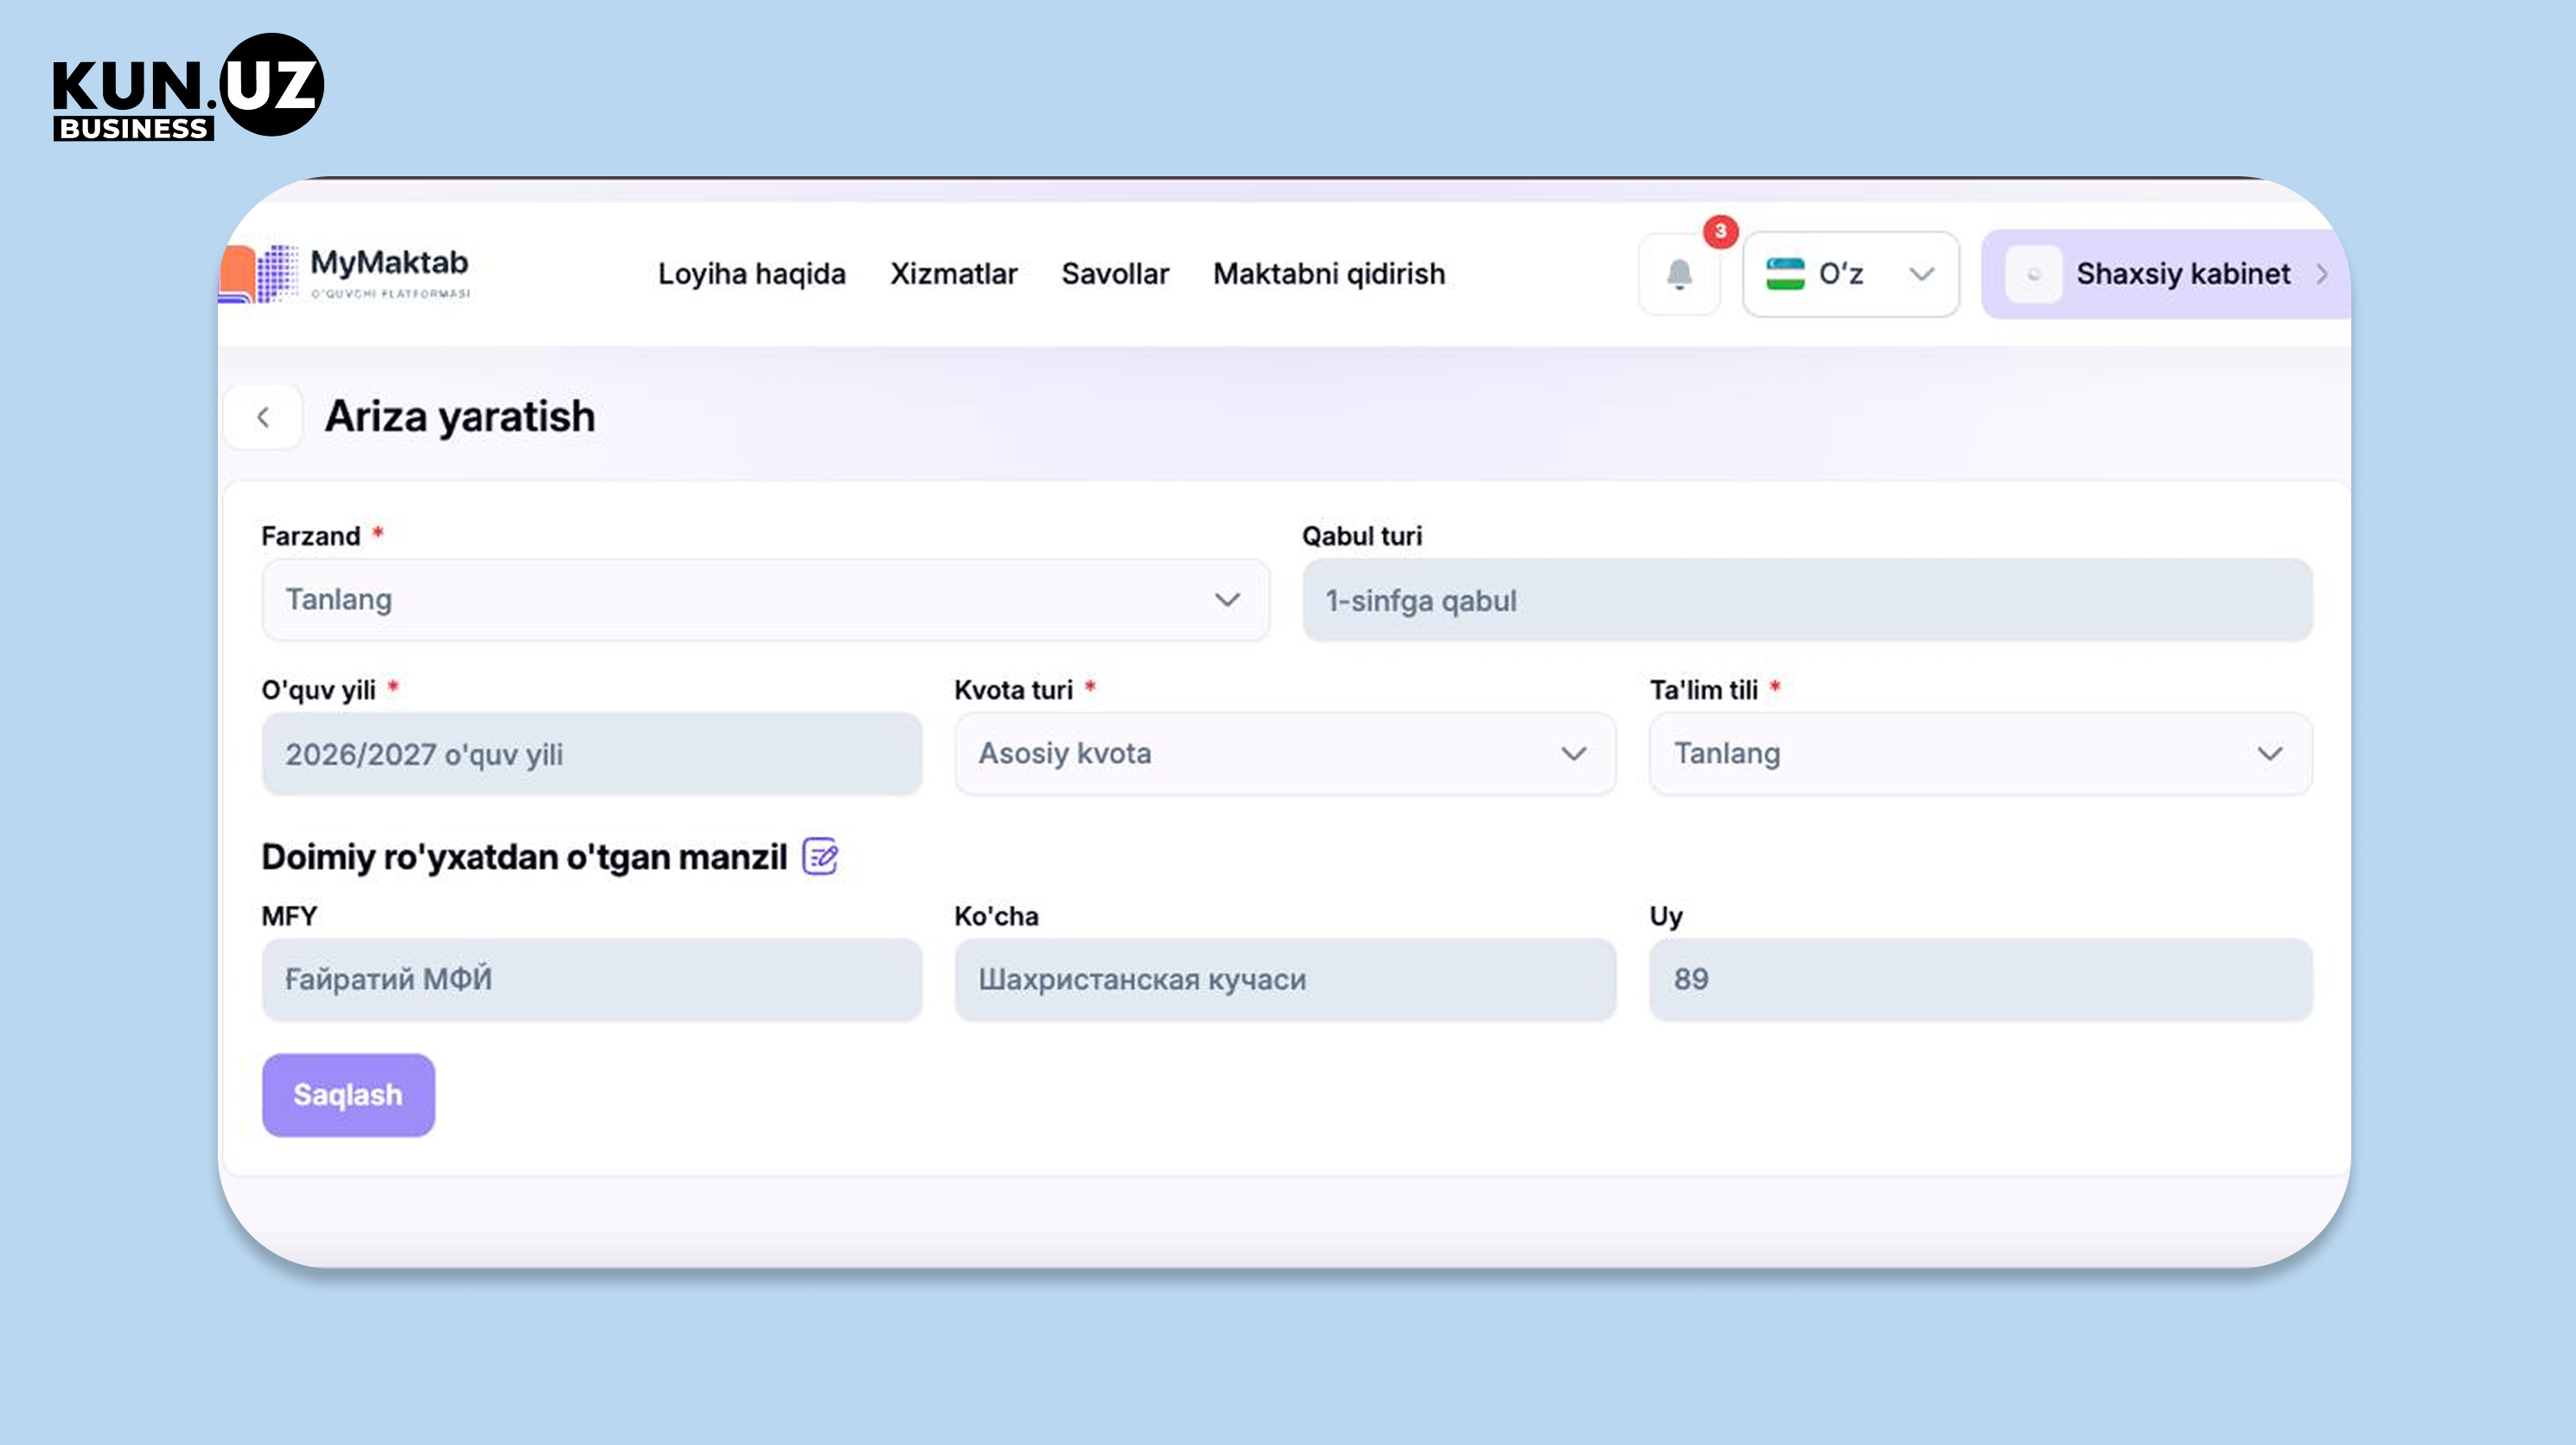Click the Shaxsiy kabinet avatar icon

[2033, 274]
